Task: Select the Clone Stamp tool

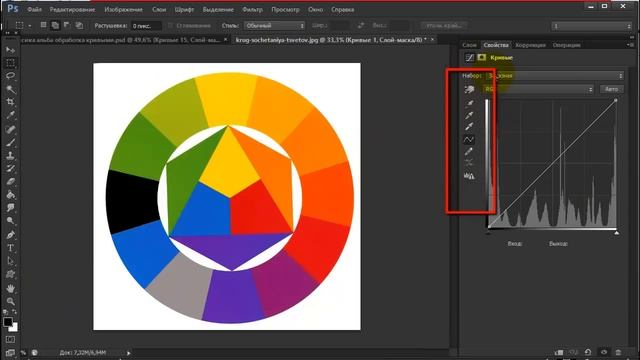Action: (x=11, y=156)
